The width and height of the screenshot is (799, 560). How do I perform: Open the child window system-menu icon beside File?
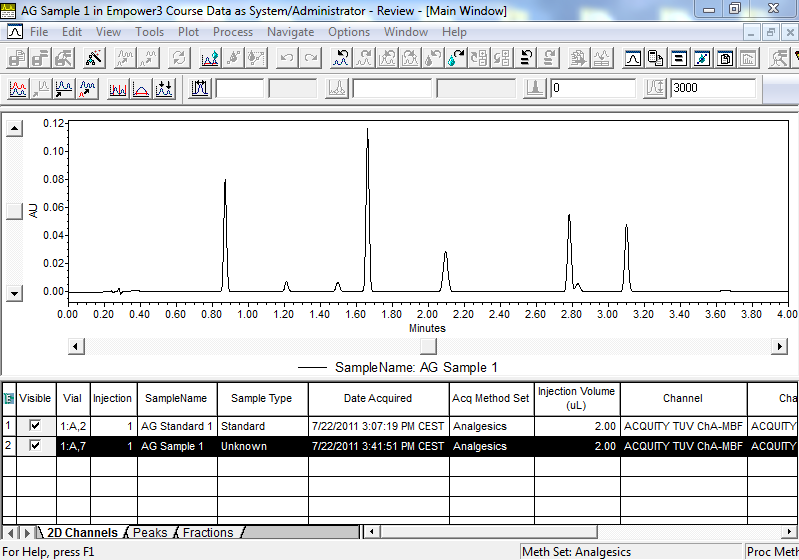pos(14,32)
